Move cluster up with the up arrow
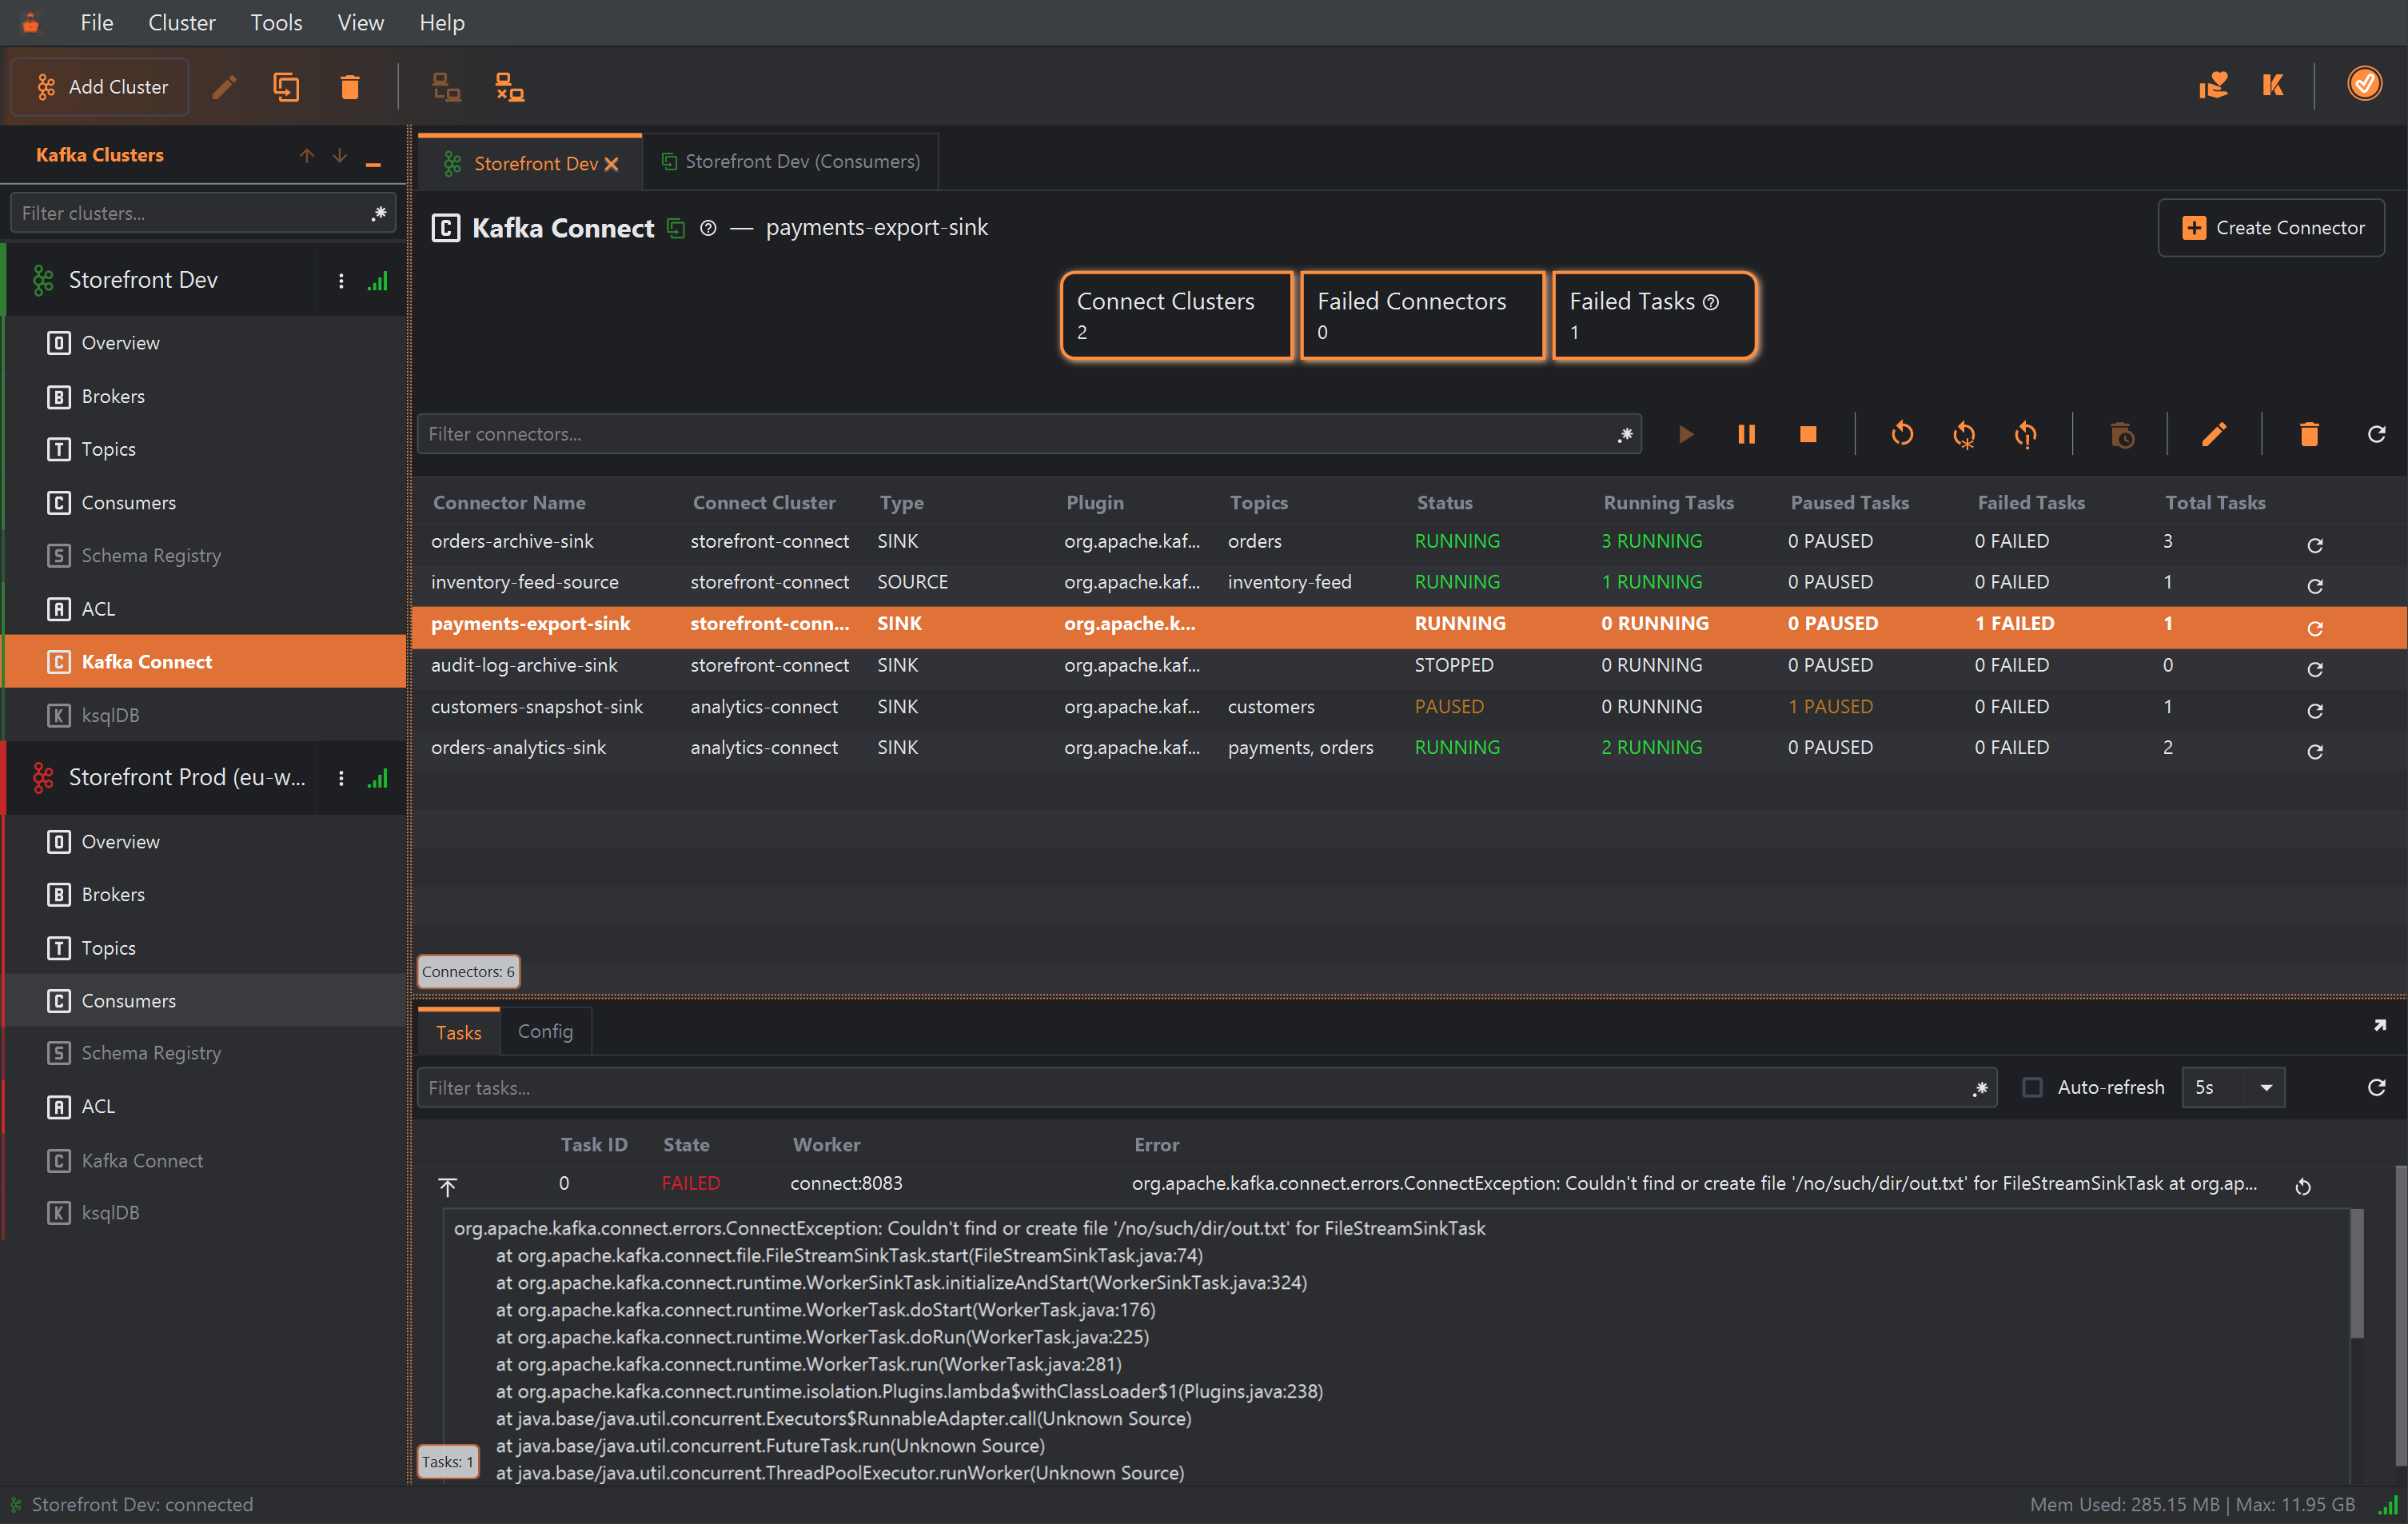Screen dimensions: 2408x1524 point(307,155)
